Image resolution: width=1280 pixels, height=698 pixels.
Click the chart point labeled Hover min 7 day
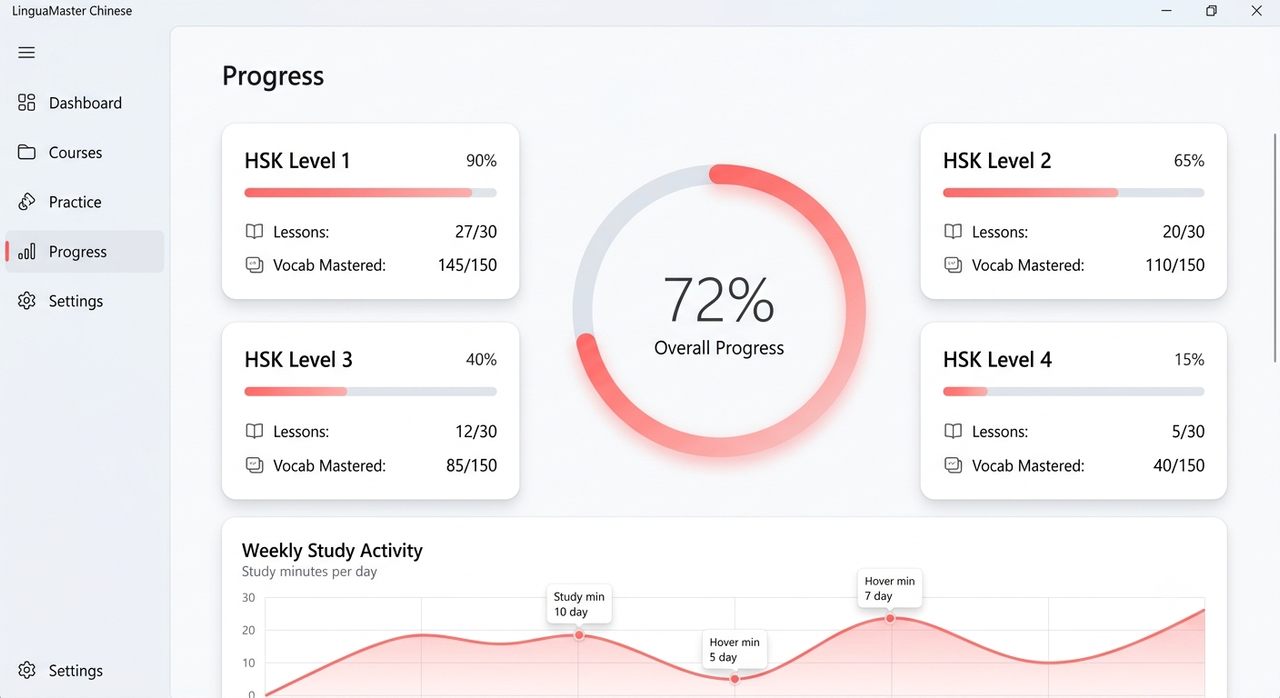[x=890, y=618]
